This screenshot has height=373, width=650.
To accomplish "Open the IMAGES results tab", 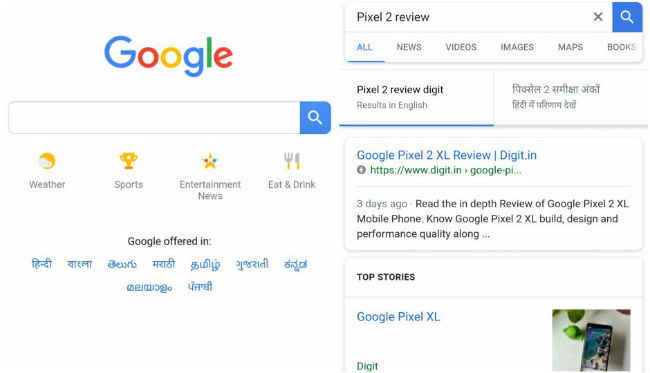I will (x=517, y=47).
